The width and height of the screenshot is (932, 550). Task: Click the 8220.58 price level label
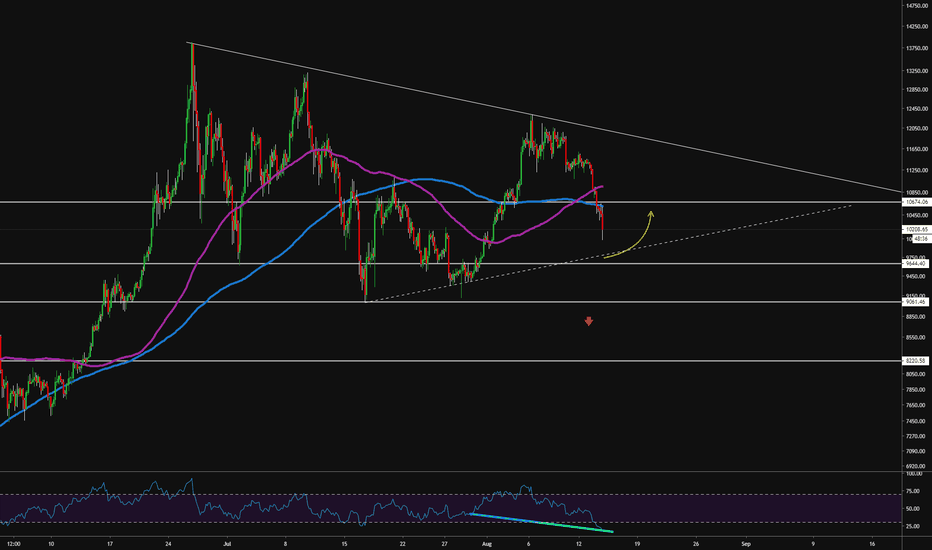click(x=915, y=361)
